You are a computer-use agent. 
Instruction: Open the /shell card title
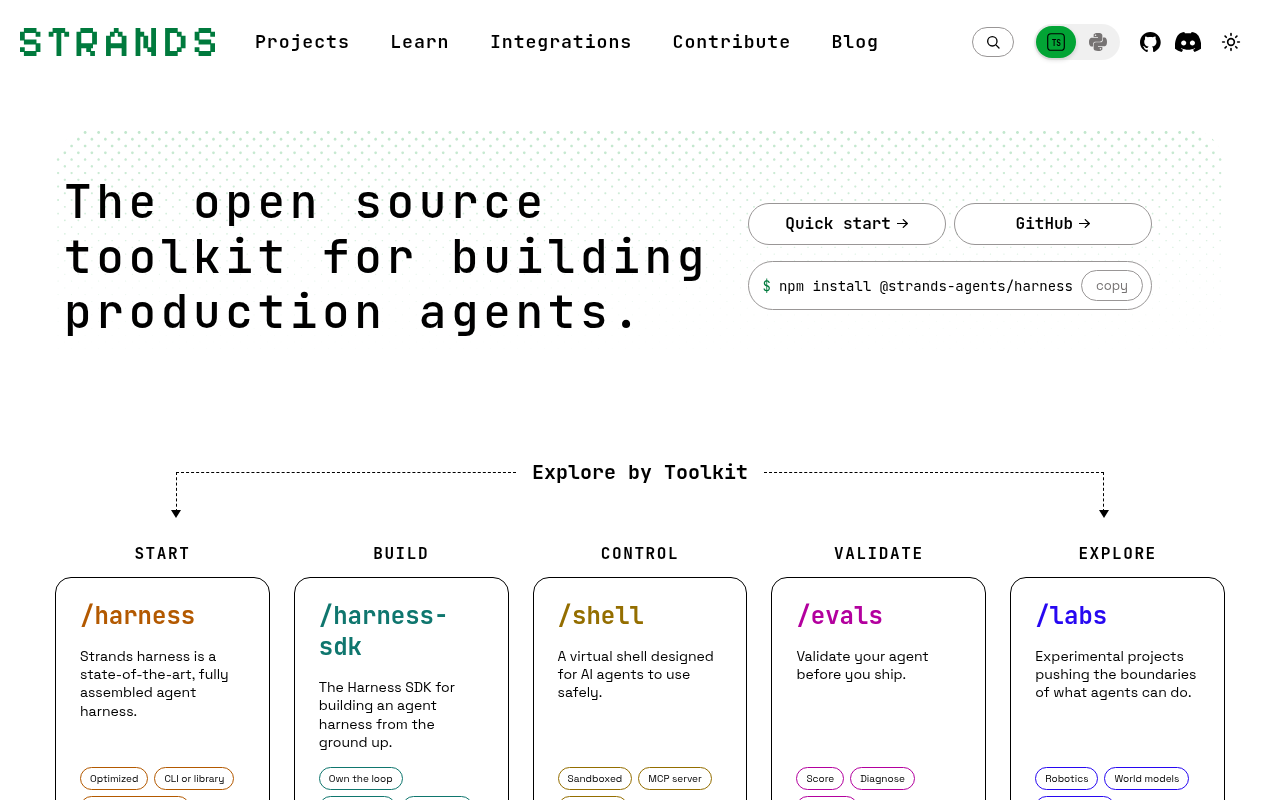click(600, 615)
